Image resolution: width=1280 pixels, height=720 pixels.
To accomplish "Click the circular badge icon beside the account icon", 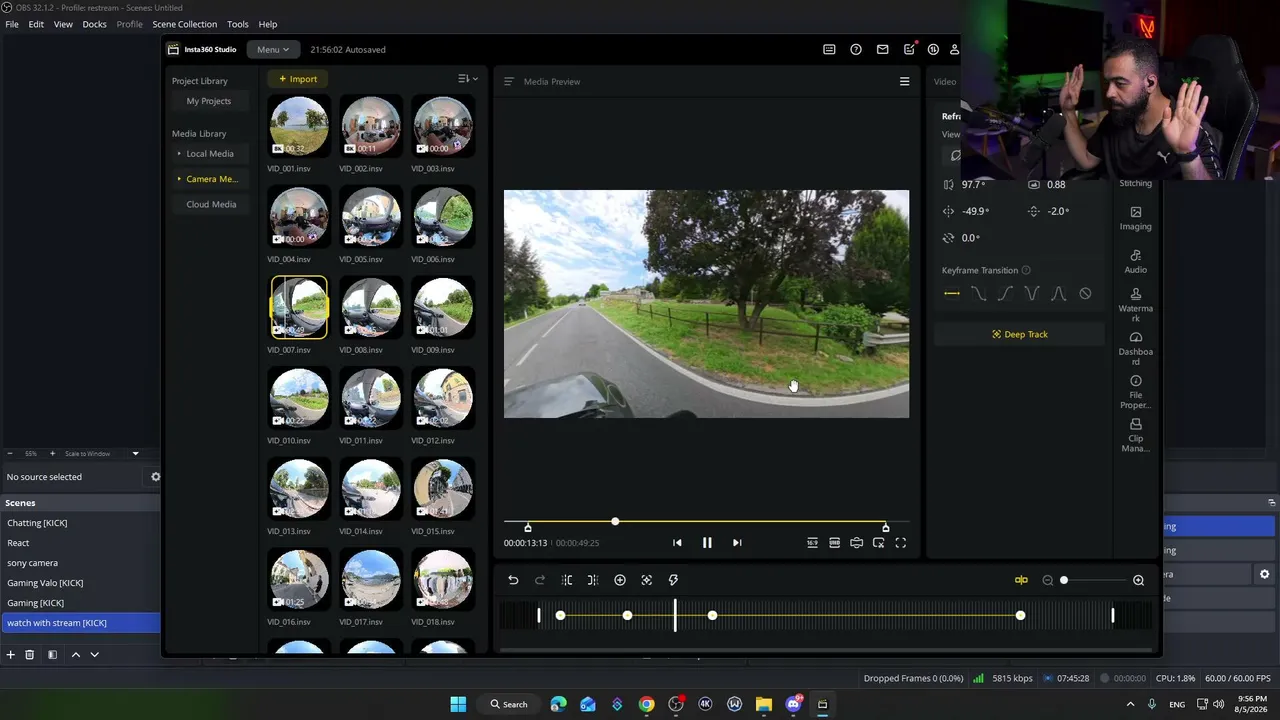I will (933, 49).
